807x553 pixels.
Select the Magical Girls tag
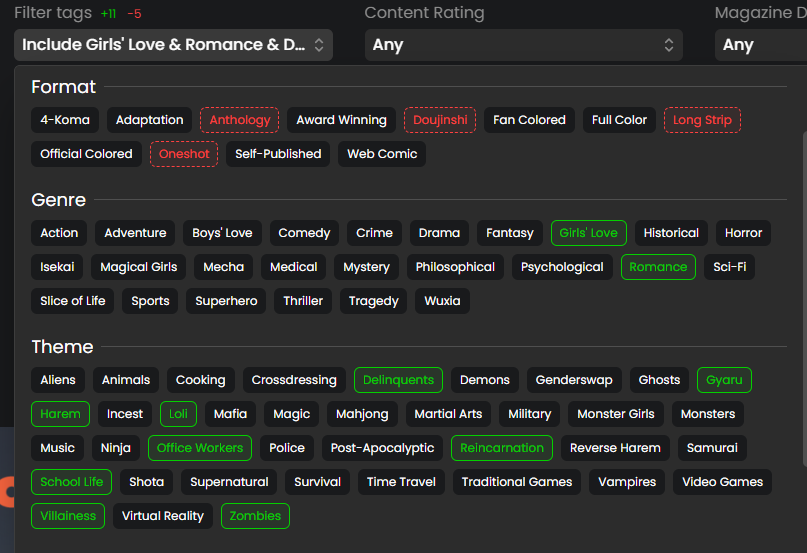tap(138, 267)
